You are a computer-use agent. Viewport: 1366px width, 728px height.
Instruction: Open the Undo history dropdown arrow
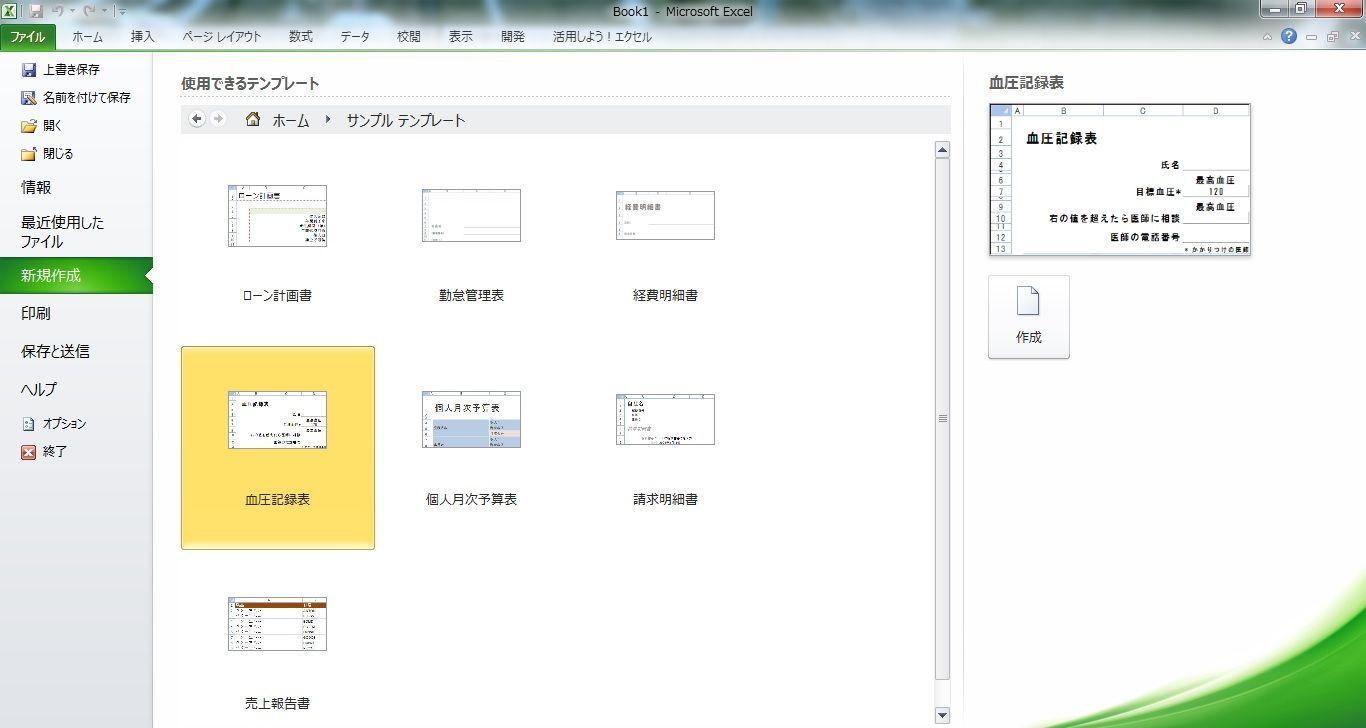tap(72, 12)
